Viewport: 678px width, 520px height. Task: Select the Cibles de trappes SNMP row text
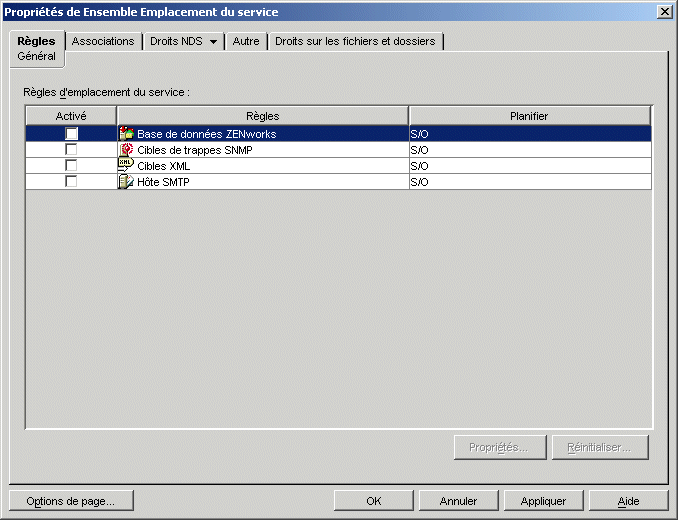click(x=195, y=150)
